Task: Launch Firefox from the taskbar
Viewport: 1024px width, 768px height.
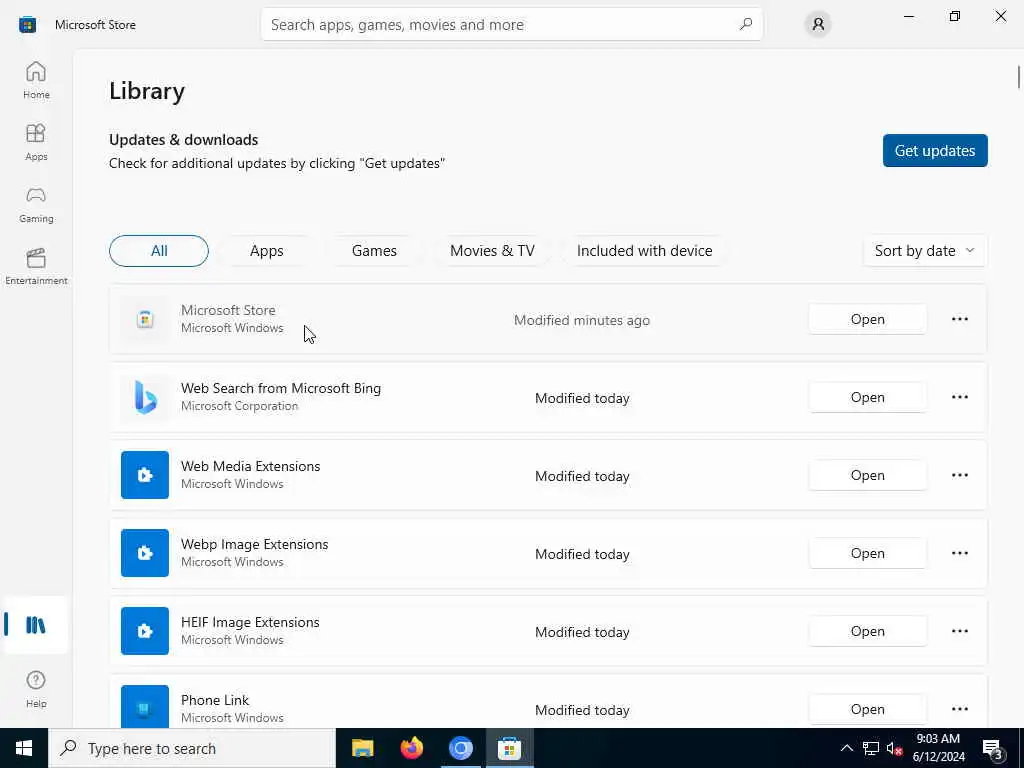Action: [x=411, y=748]
